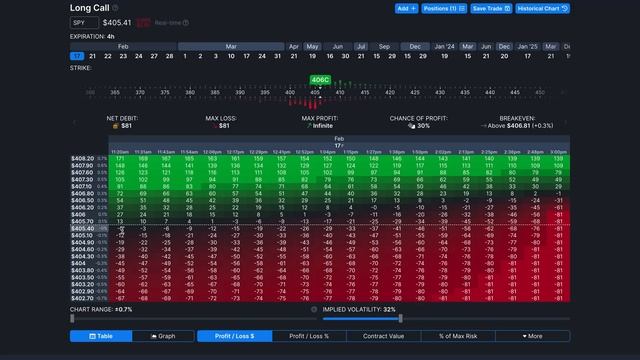Select the Contract Value tab
Viewport: 640px width, 360px height.
383,336
